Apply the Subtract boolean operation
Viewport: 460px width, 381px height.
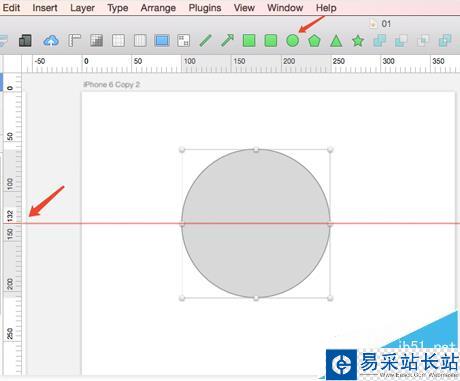coord(401,41)
